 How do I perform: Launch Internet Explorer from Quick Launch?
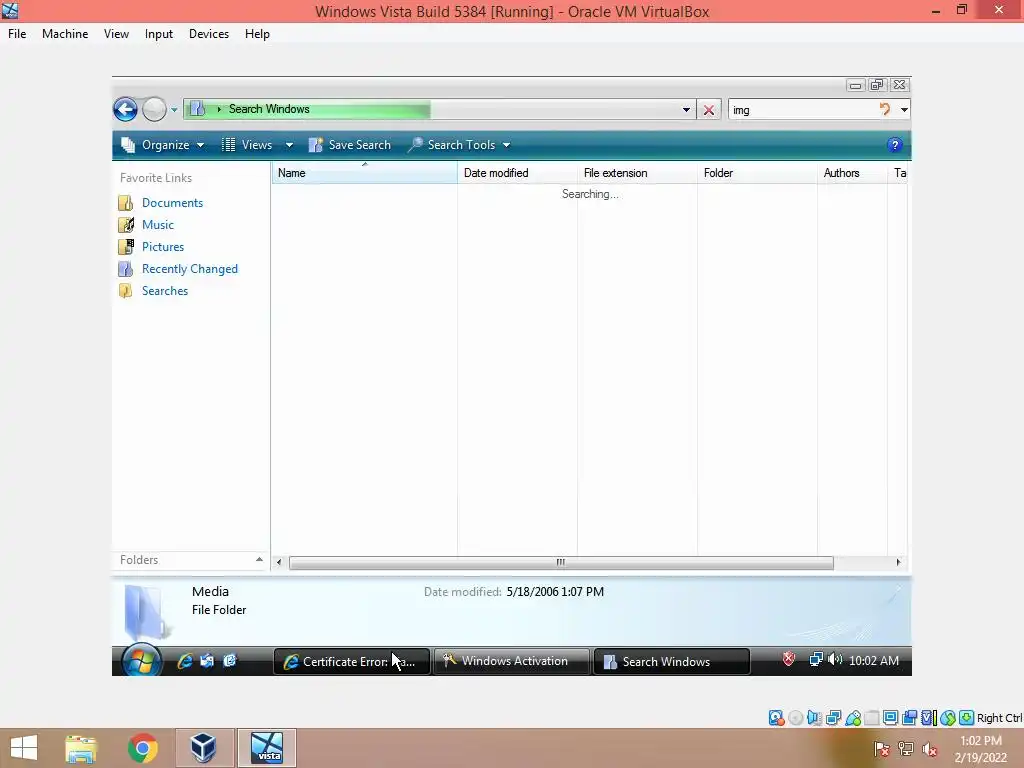pos(185,661)
